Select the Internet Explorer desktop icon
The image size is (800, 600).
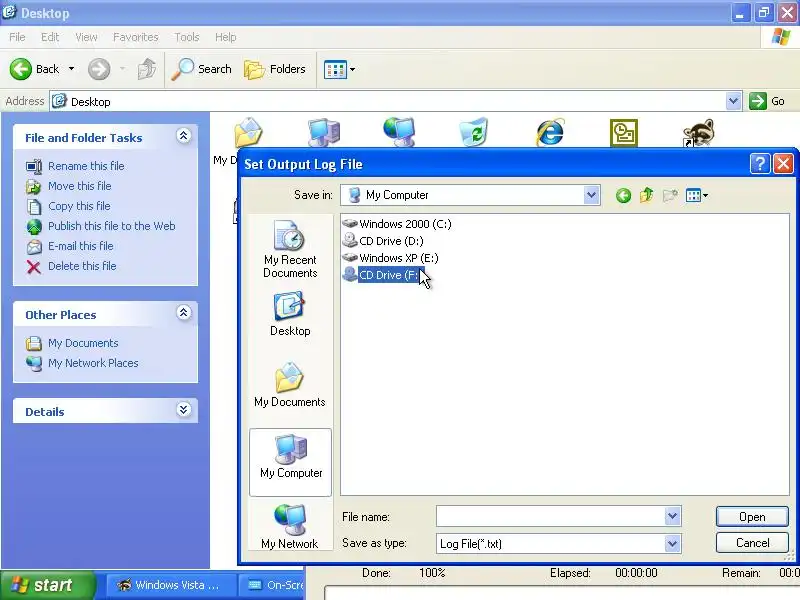coord(549,132)
